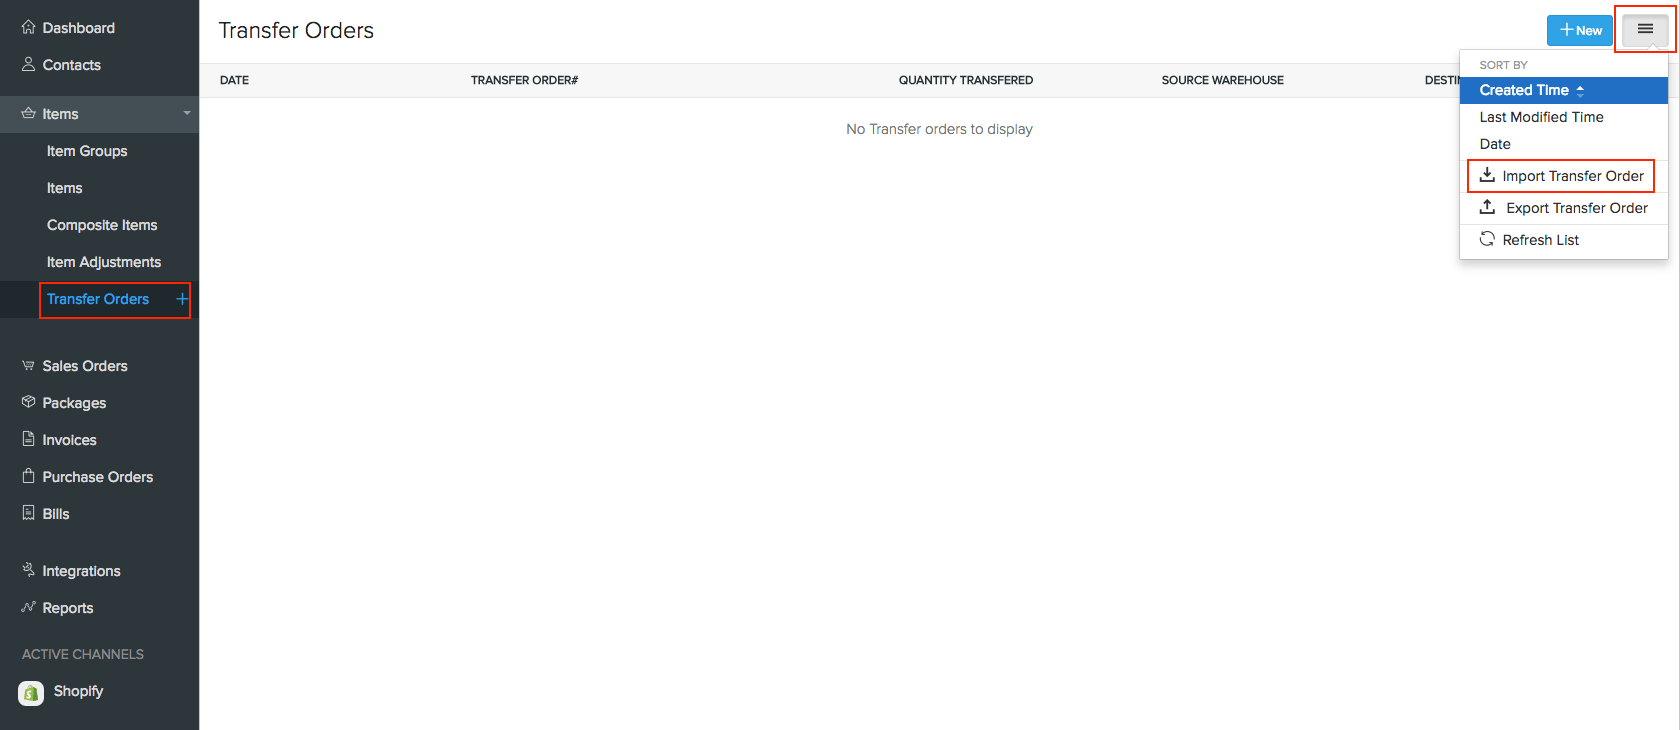Open the Shopify channel icon
This screenshot has width=1680, height=730.
[x=31, y=693]
